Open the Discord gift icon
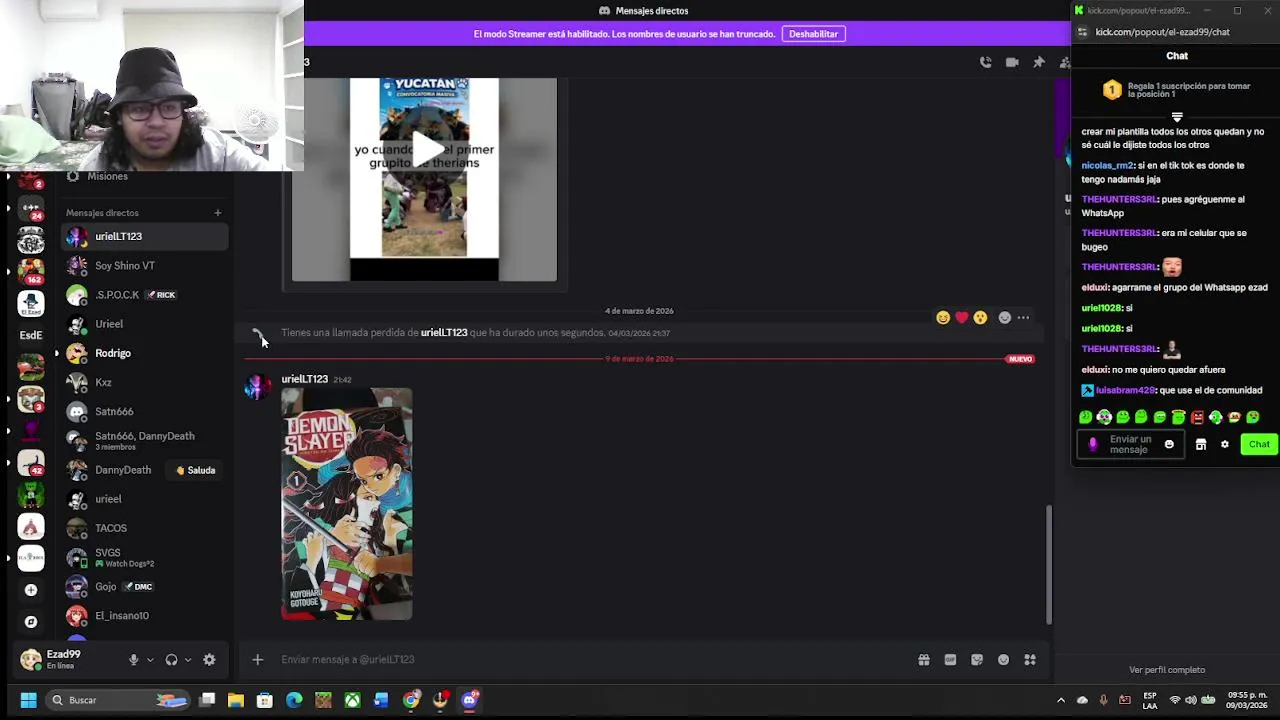 tap(924, 660)
